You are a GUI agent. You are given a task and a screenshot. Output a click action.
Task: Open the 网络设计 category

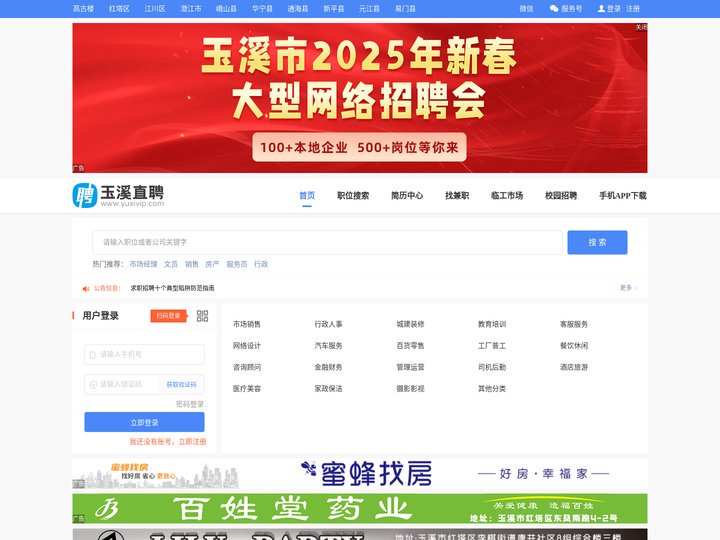click(247, 346)
